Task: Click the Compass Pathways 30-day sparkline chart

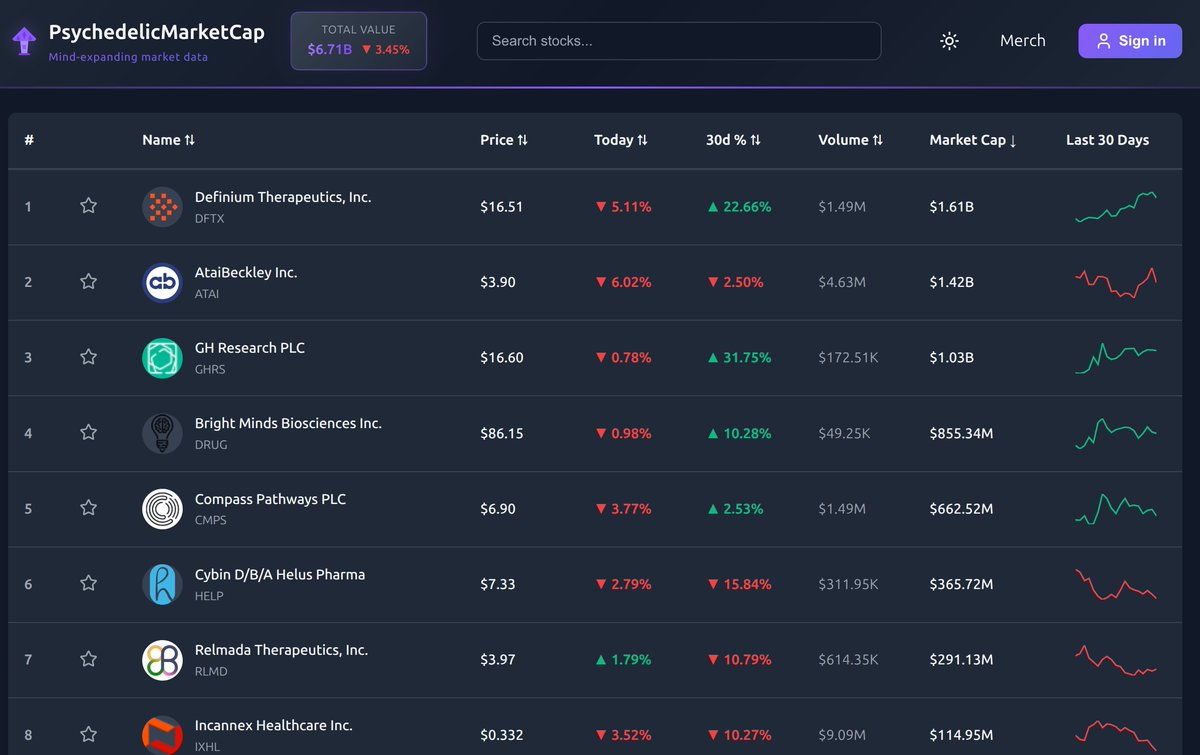Action: [x=1116, y=508]
